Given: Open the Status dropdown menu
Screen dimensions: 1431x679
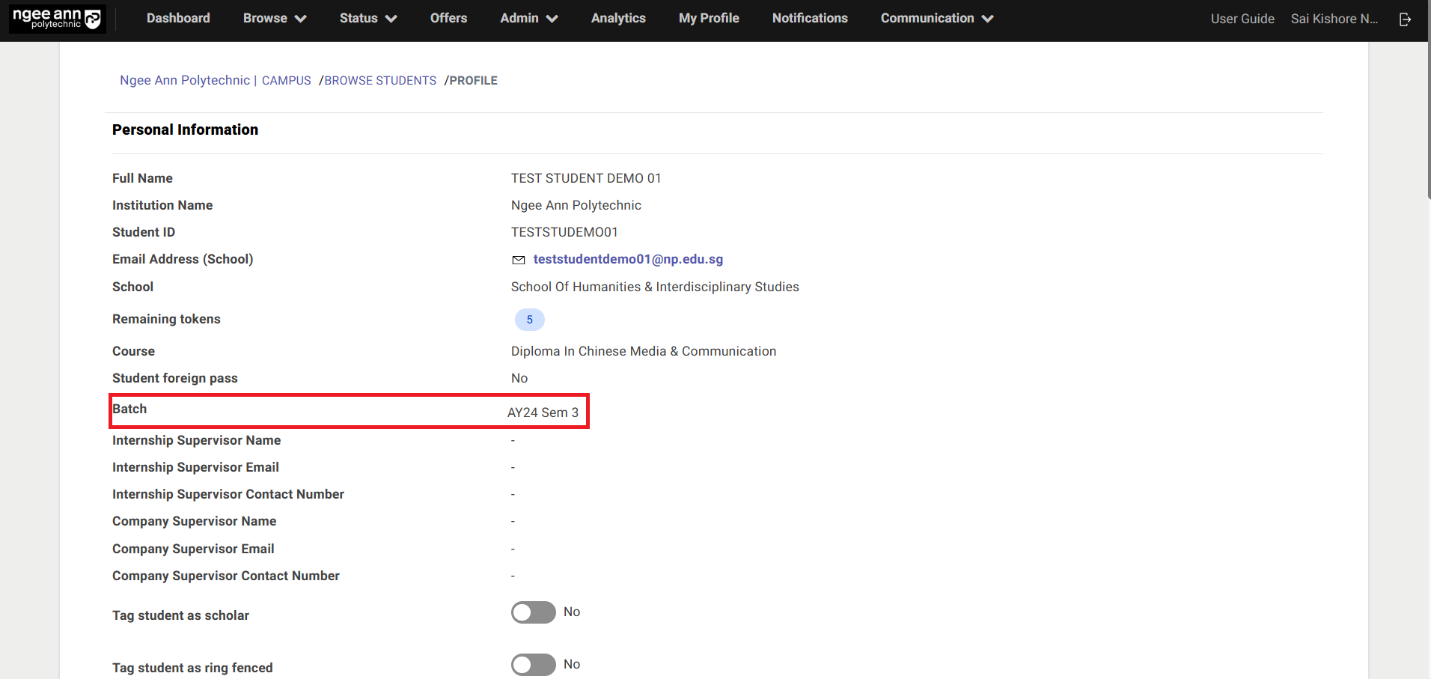Looking at the screenshot, I should pyautogui.click(x=368, y=18).
